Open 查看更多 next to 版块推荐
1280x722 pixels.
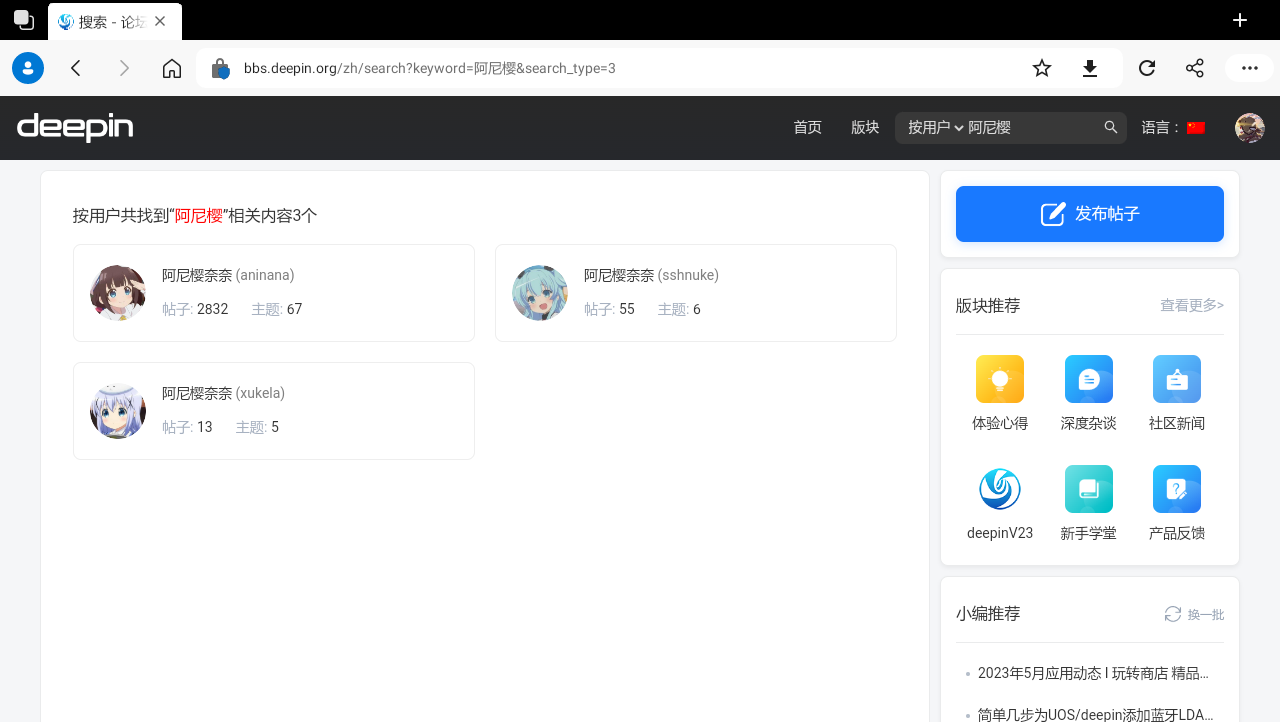coord(1191,305)
